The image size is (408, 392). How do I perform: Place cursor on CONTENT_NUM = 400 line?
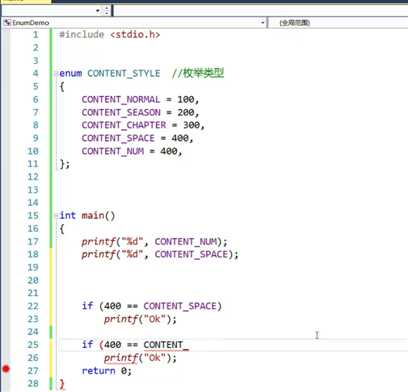click(132, 151)
